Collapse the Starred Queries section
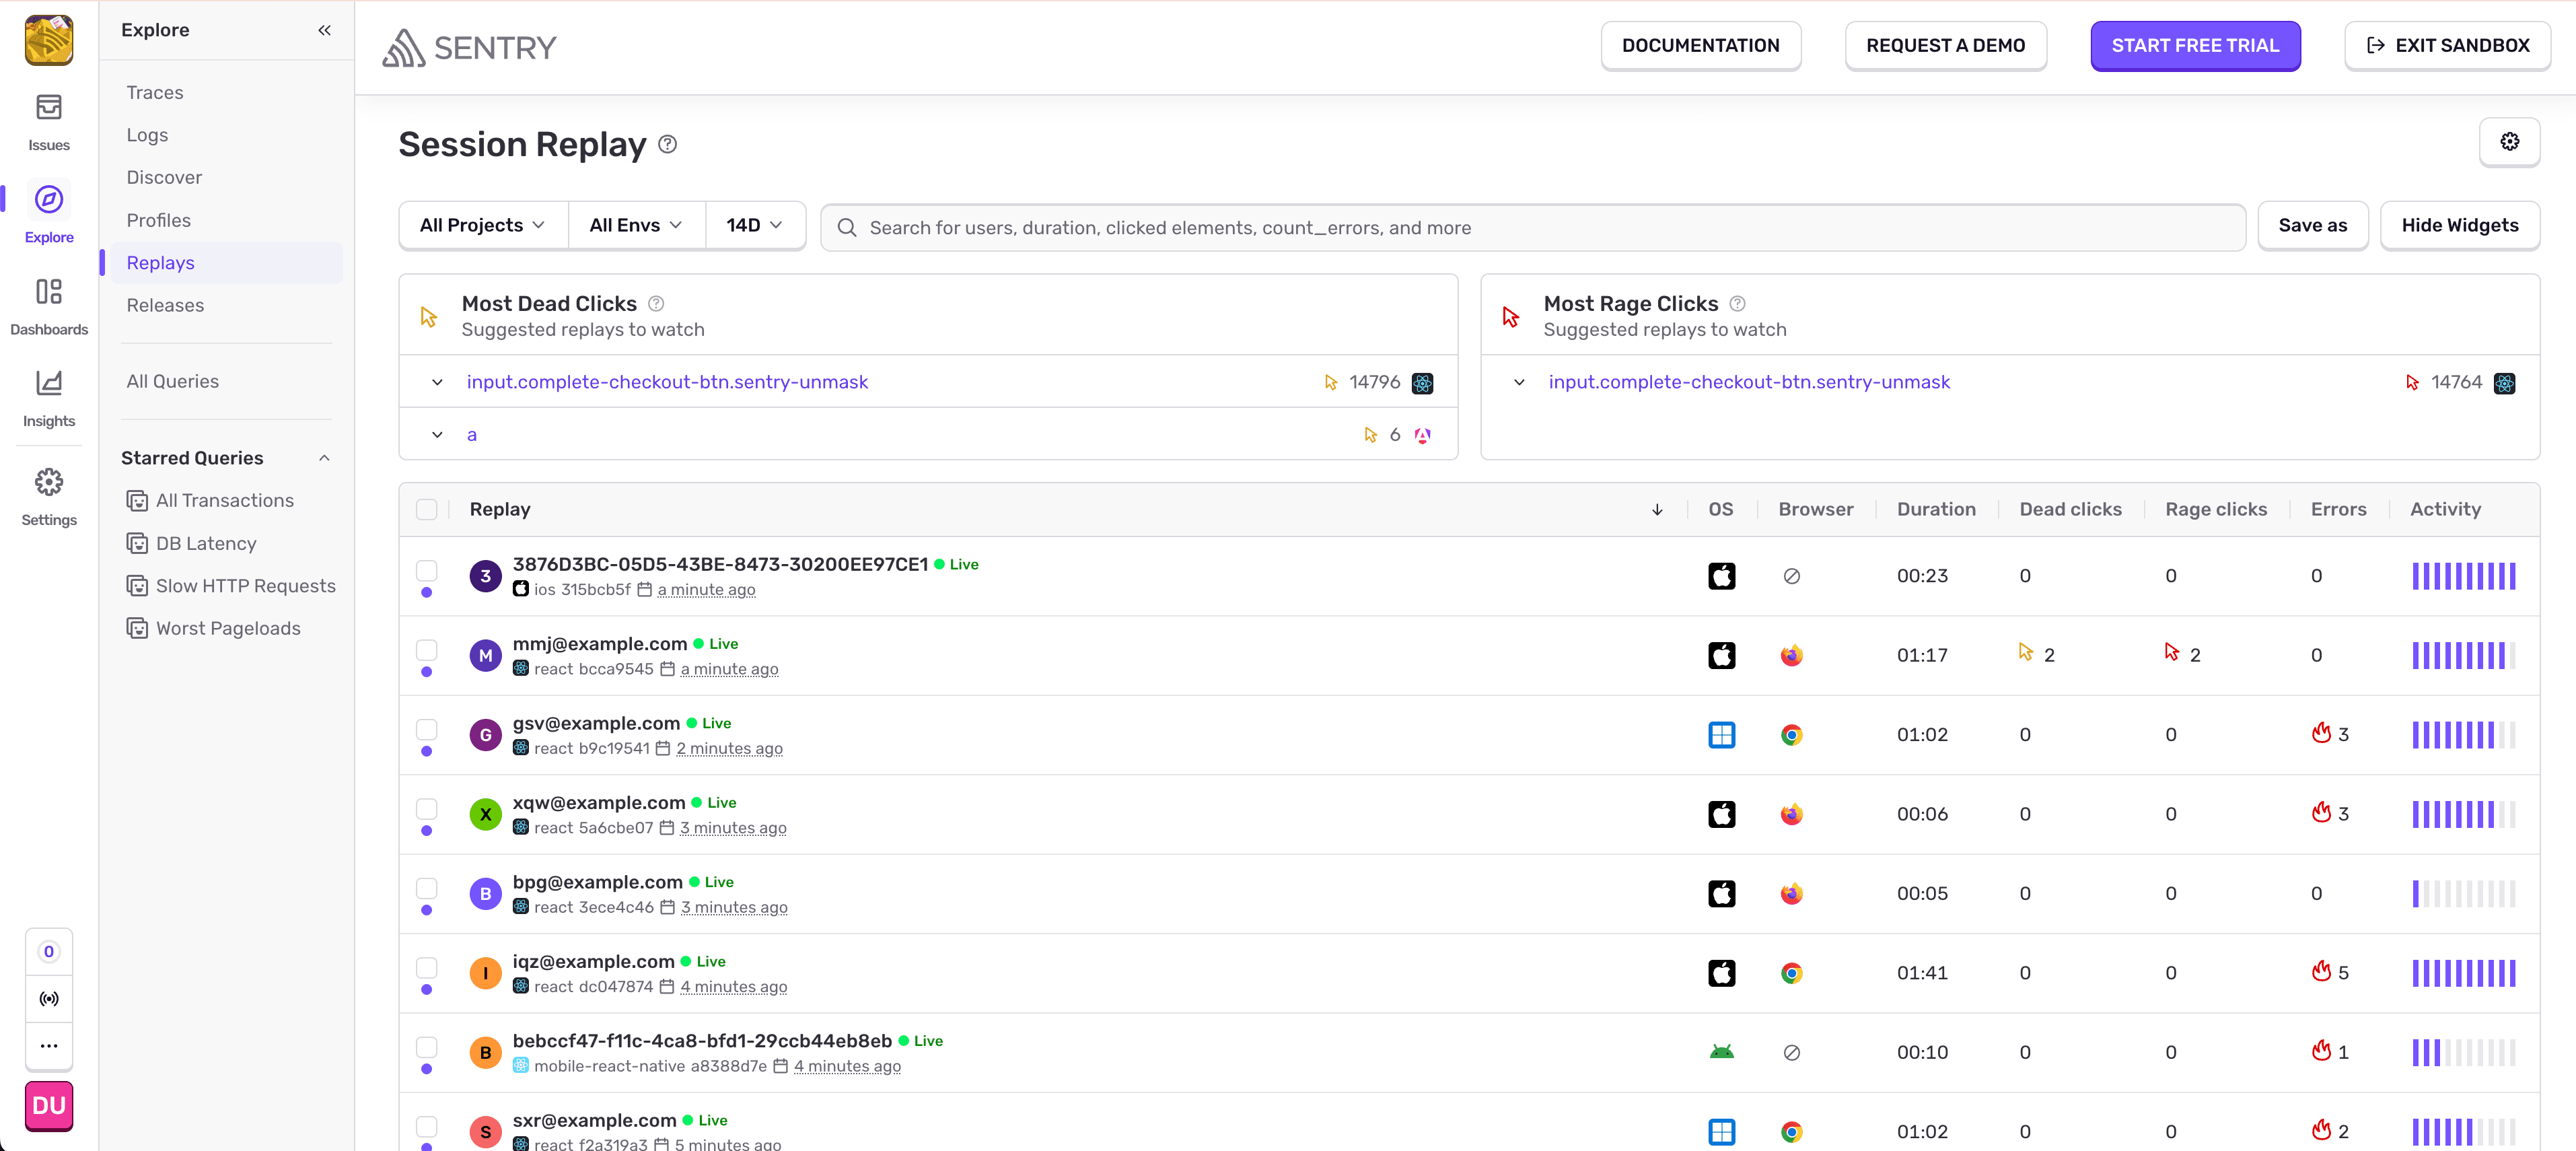 (324, 458)
